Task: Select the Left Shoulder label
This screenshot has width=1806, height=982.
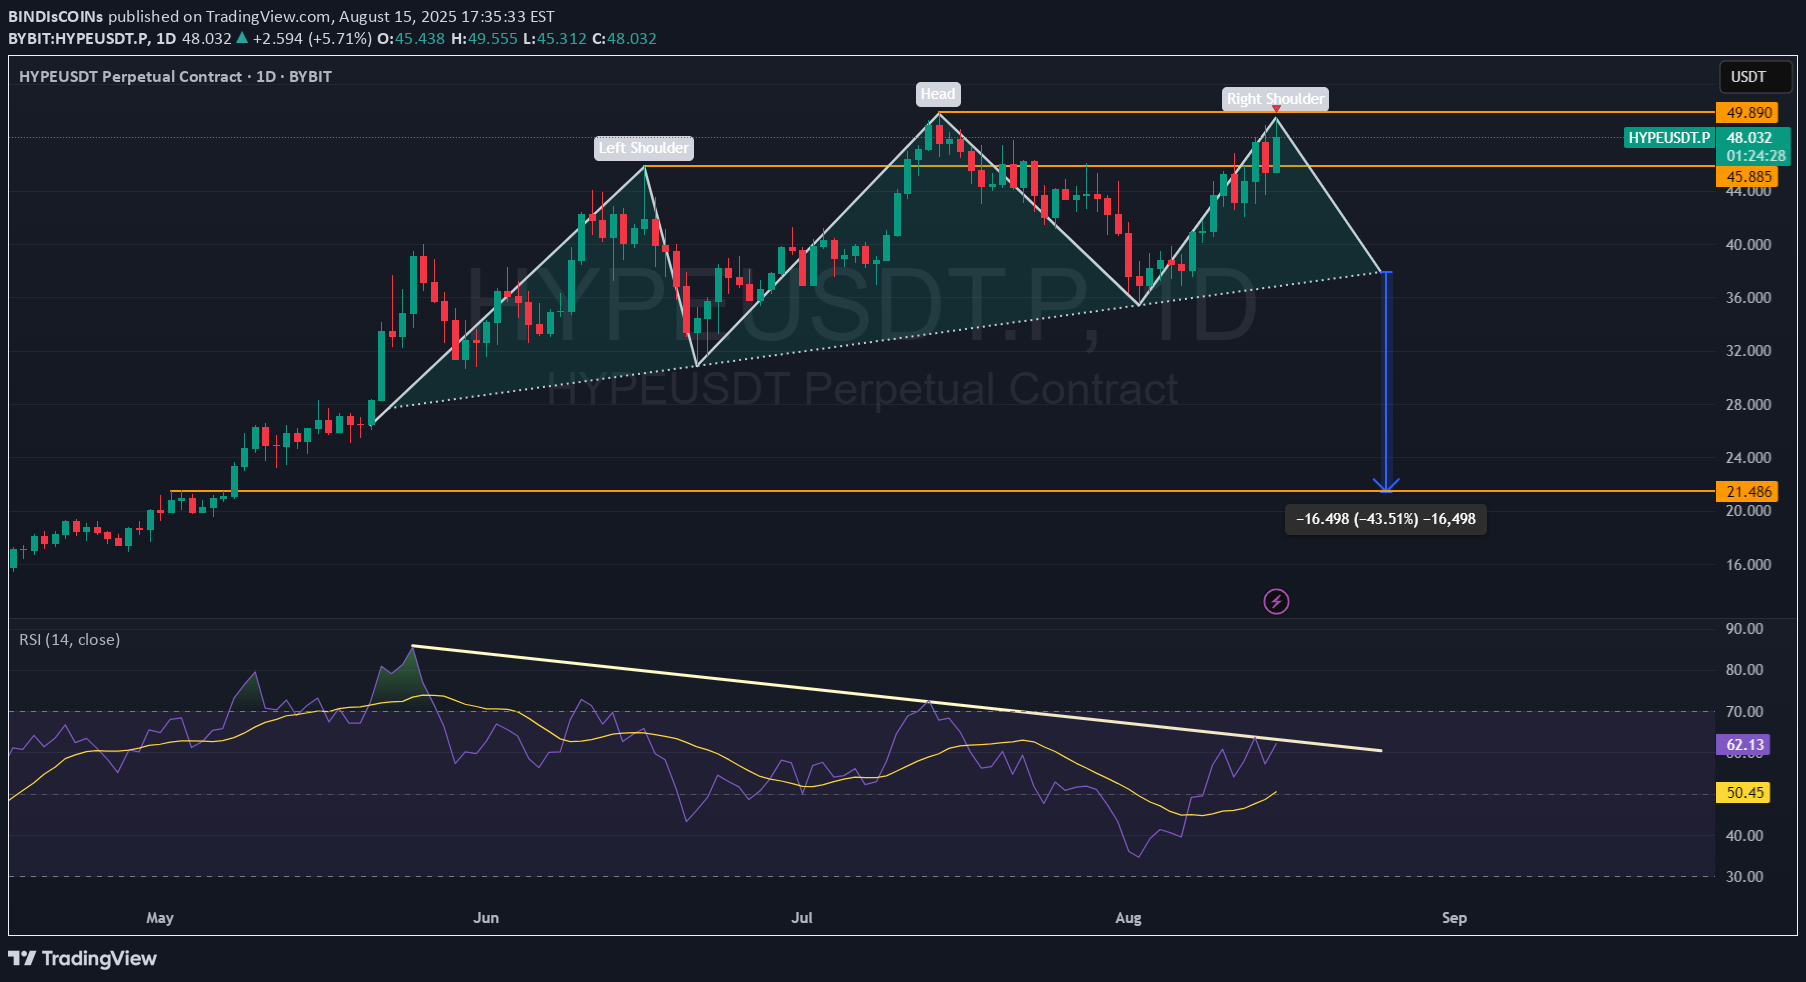Action: pos(643,148)
